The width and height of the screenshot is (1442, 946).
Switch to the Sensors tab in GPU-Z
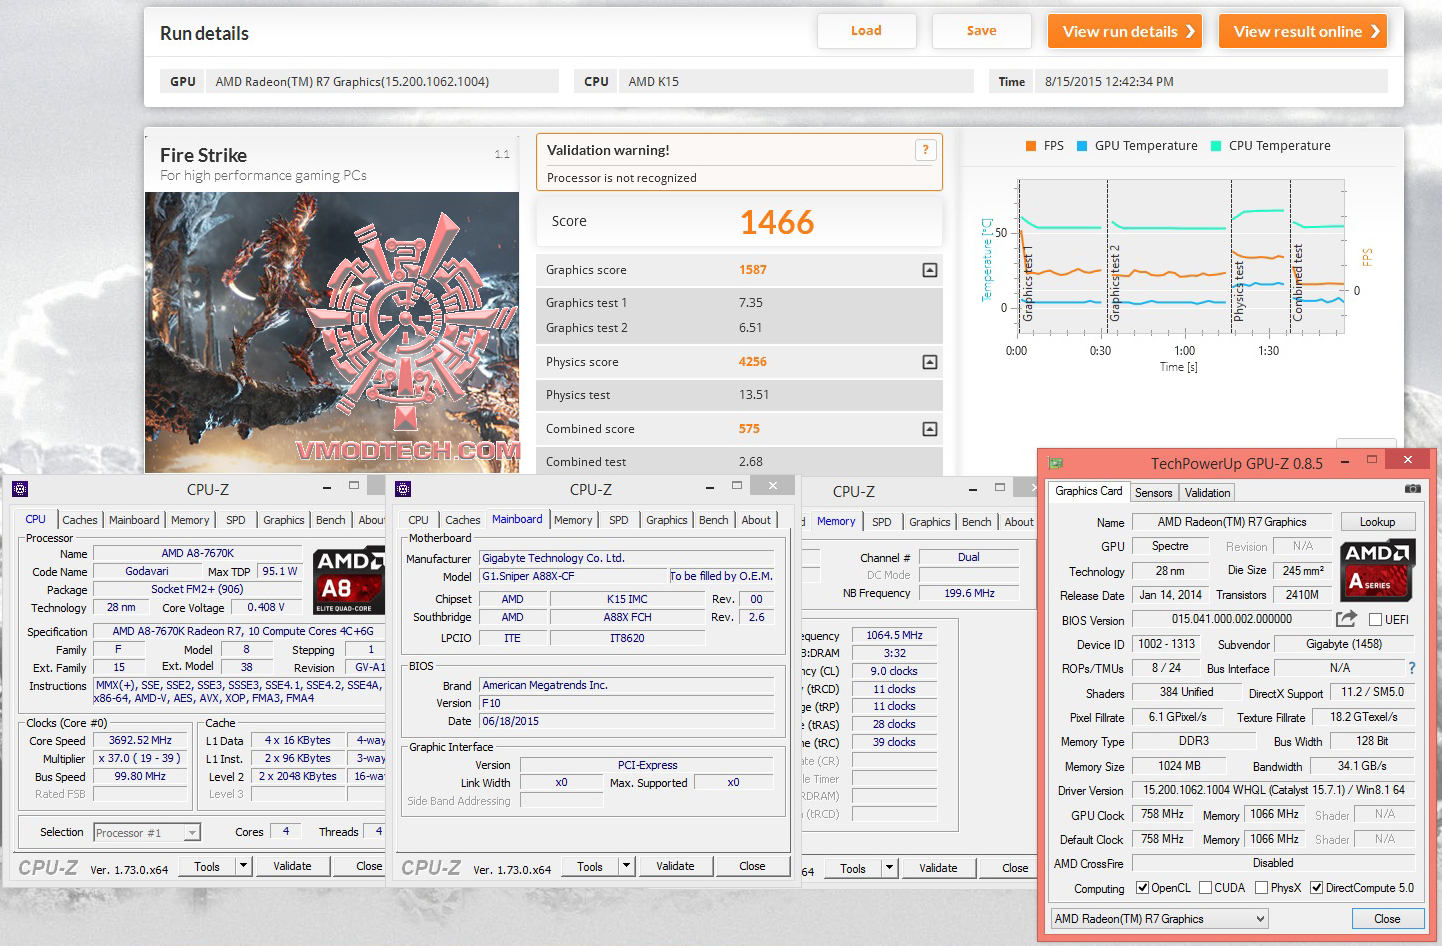coord(1153,493)
